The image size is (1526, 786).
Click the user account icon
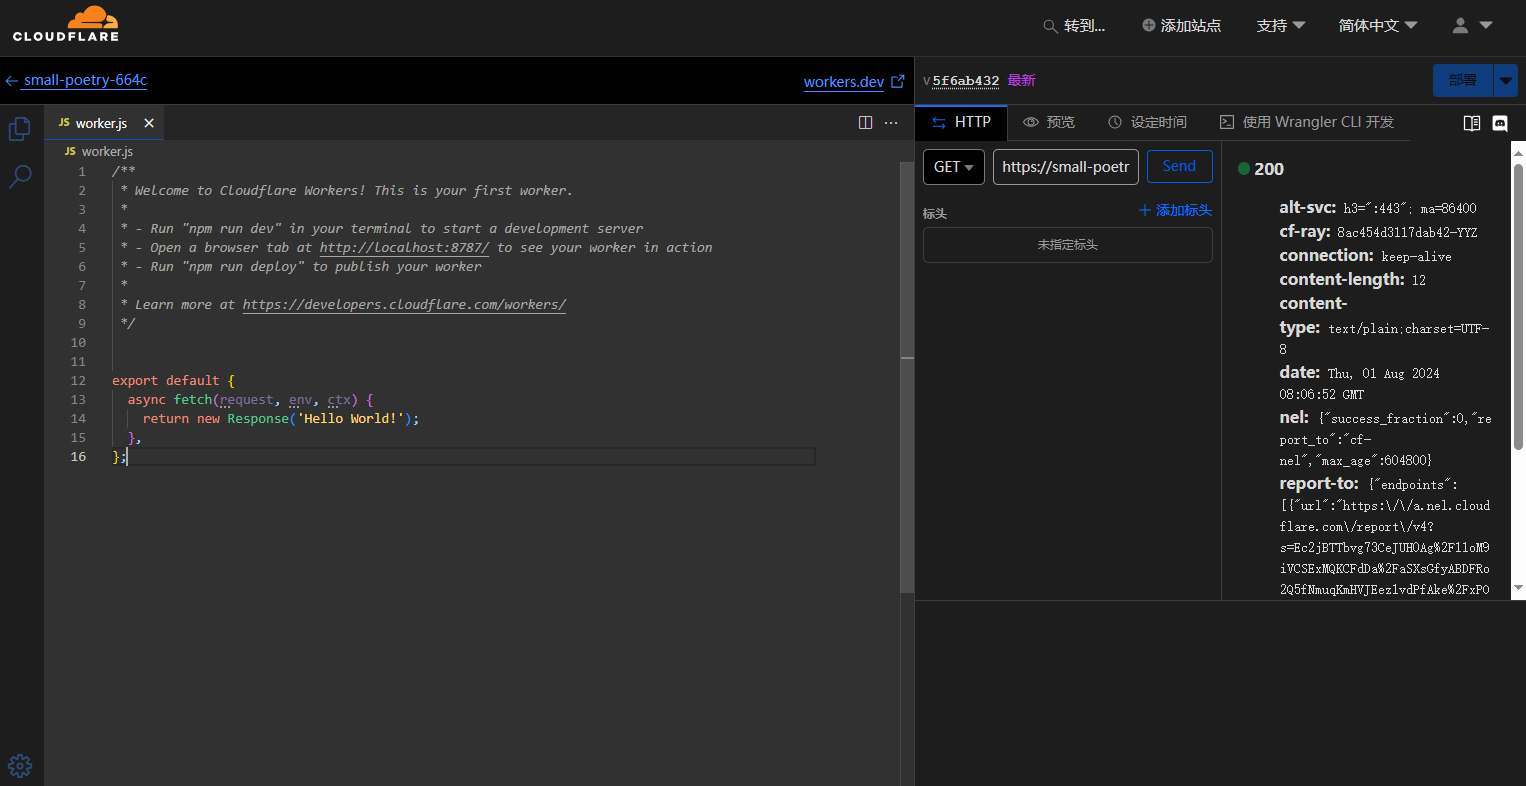point(1460,26)
